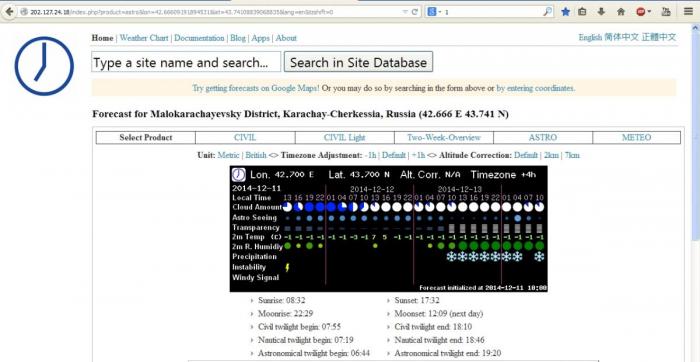The width and height of the screenshot is (700, 362).
Task: Open the Blog navigation link
Action: (x=238, y=38)
